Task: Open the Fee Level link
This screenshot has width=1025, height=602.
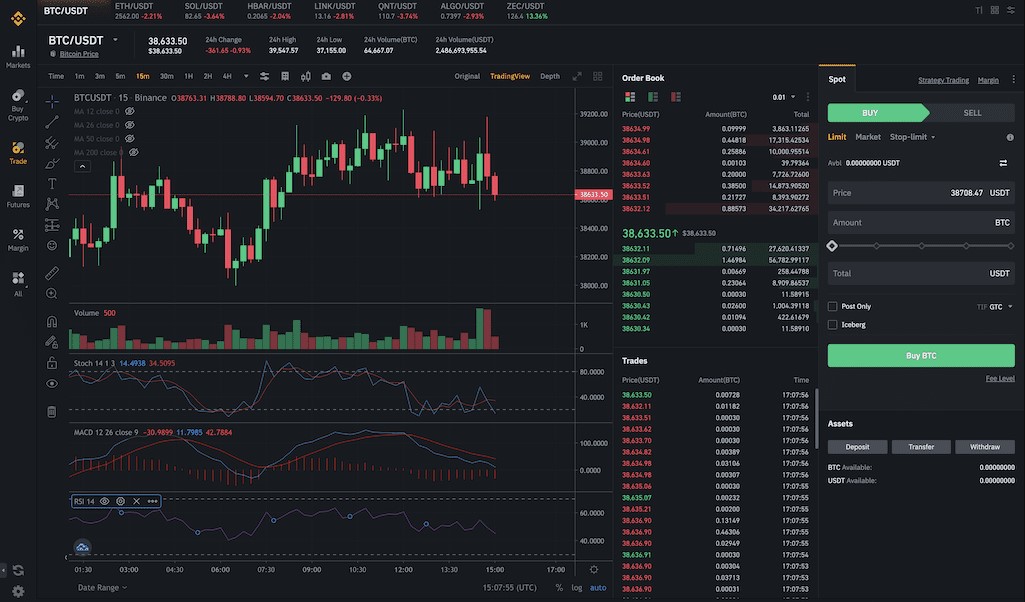Action: 1000,378
